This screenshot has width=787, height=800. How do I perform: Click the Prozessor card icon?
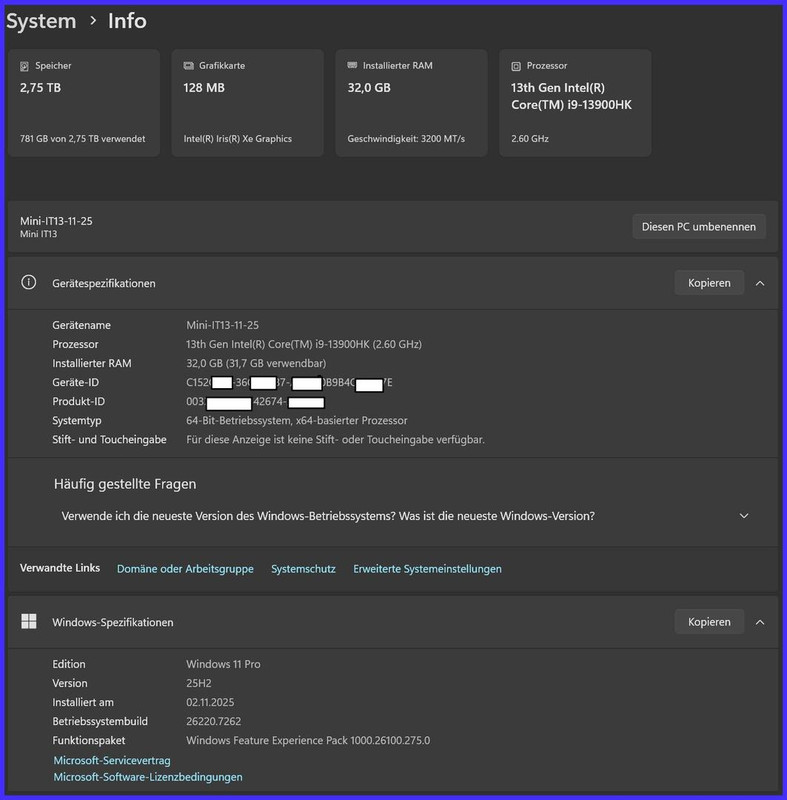[516, 66]
